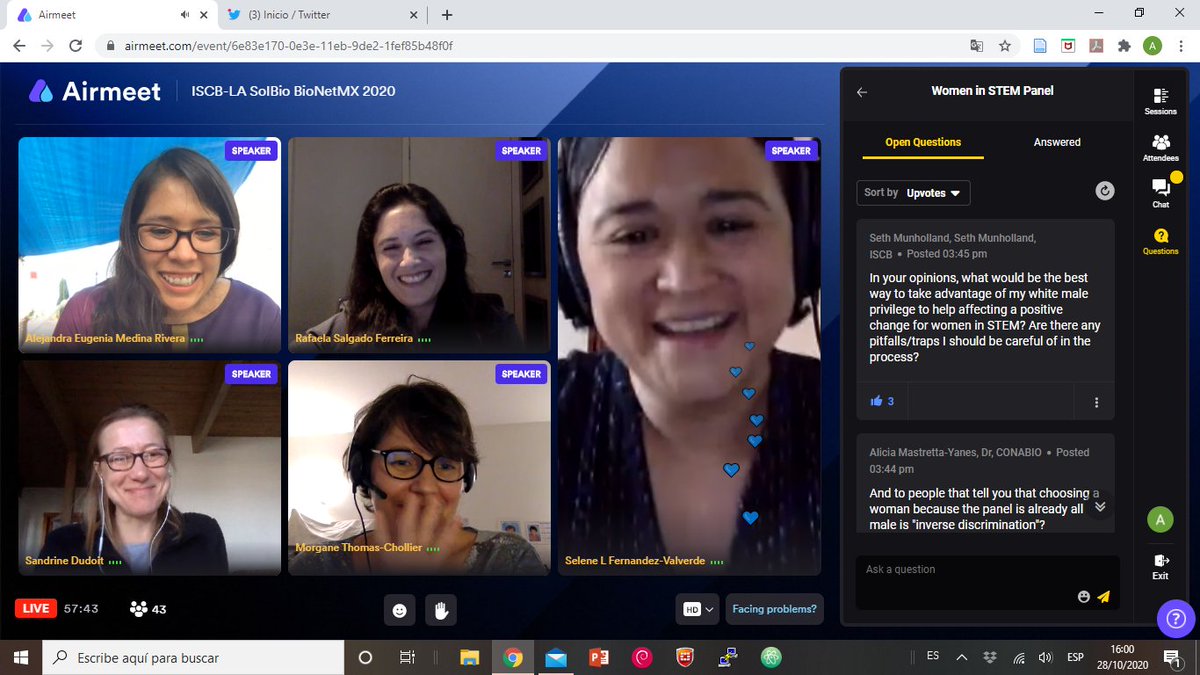Open PowerPoint from the taskbar
Screen dimensions: 1200x675
(600, 657)
